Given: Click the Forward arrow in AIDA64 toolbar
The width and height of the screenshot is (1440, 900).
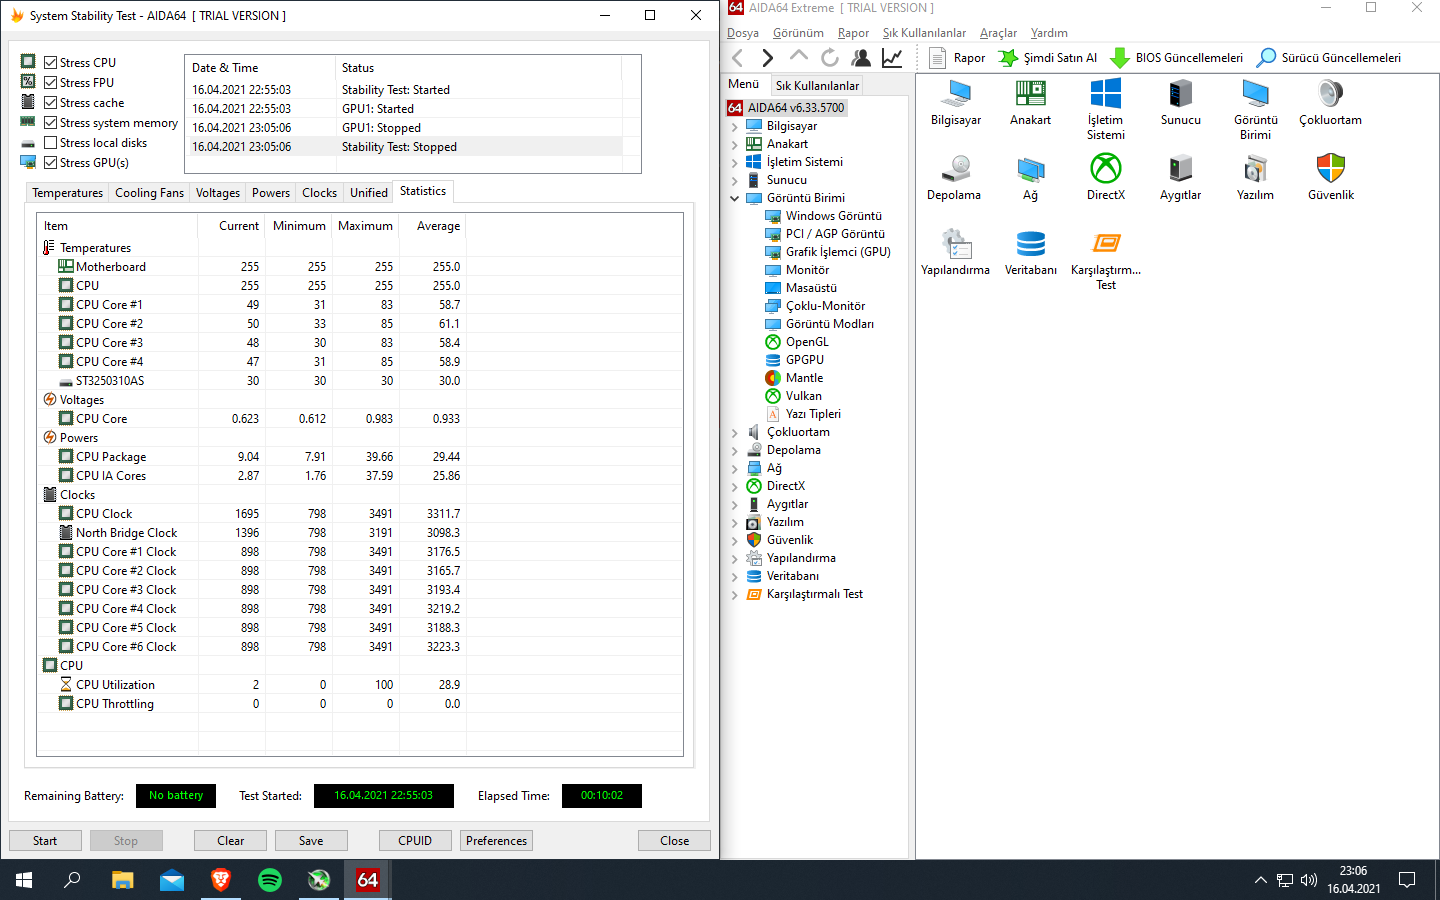Looking at the screenshot, I should [x=768, y=58].
